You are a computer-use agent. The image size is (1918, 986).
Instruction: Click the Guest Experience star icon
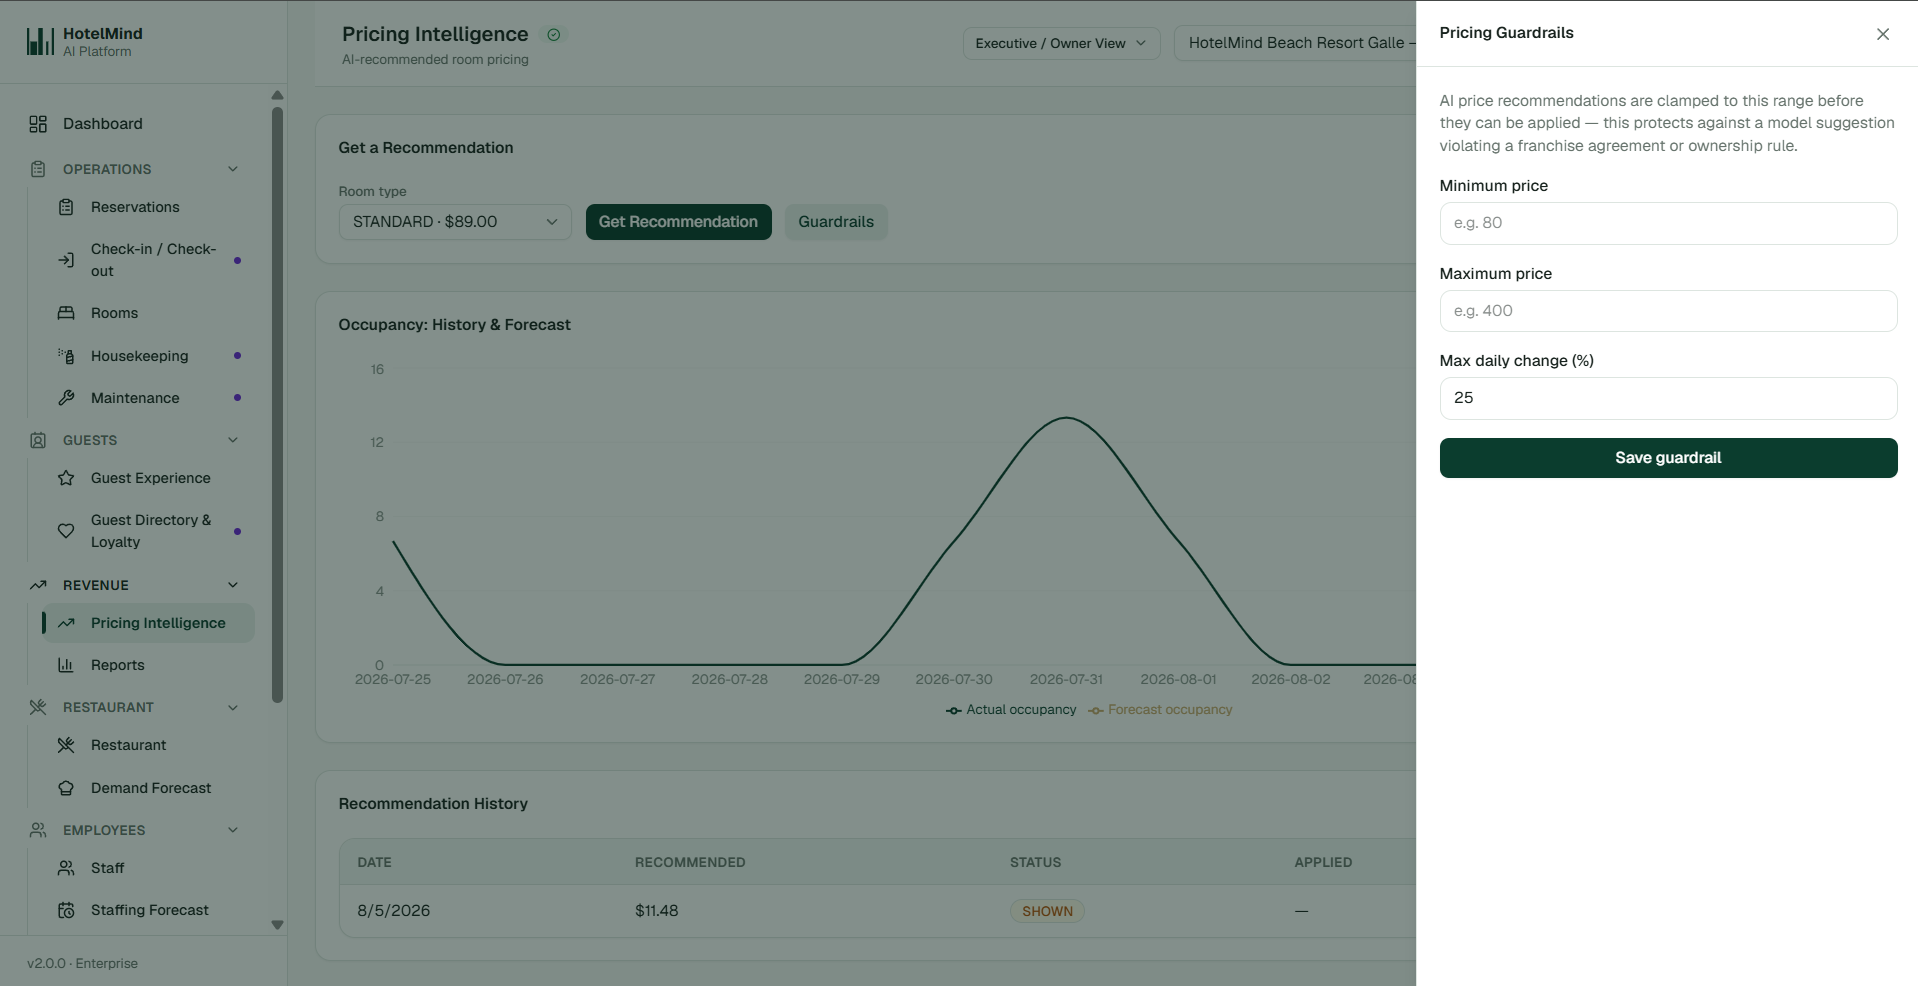tap(66, 478)
